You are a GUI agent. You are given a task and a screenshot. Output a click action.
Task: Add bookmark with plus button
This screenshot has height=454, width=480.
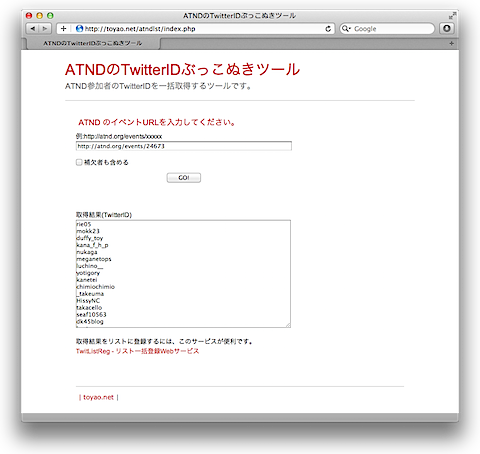[x=63, y=29]
